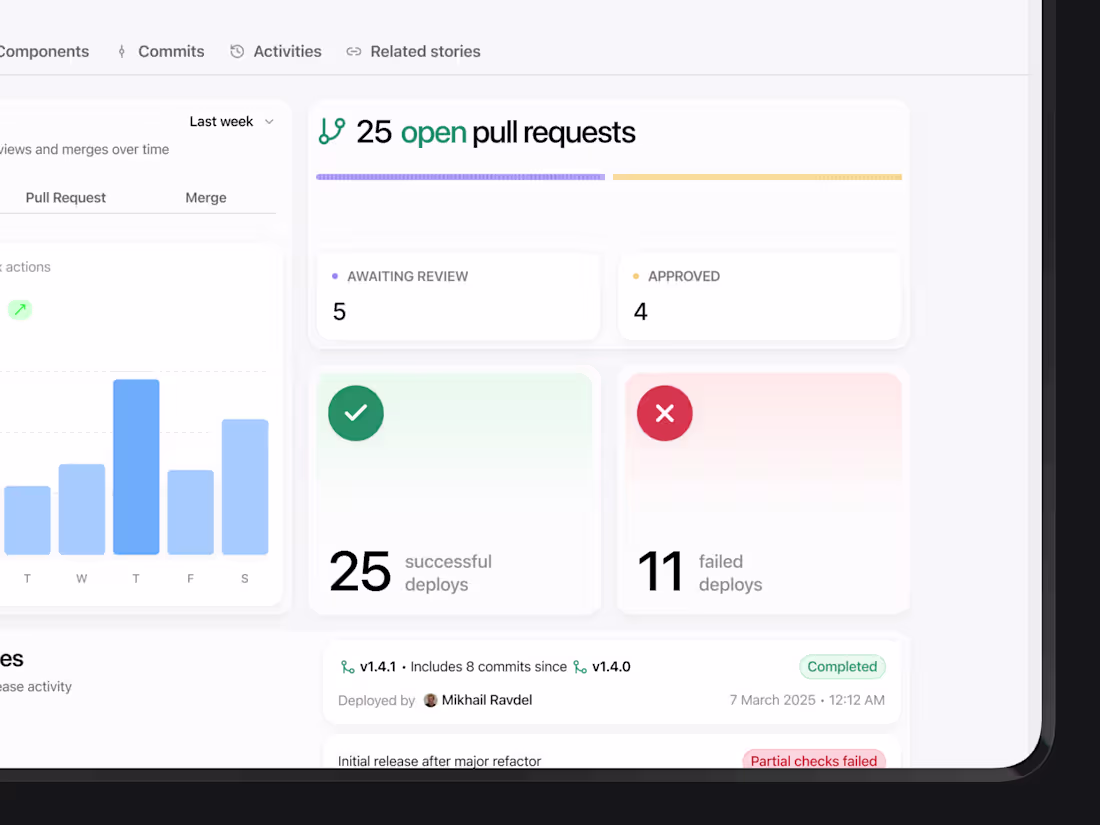This screenshot has width=1100, height=825.
Task: Open the Last week dropdown
Action: point(231,121)
